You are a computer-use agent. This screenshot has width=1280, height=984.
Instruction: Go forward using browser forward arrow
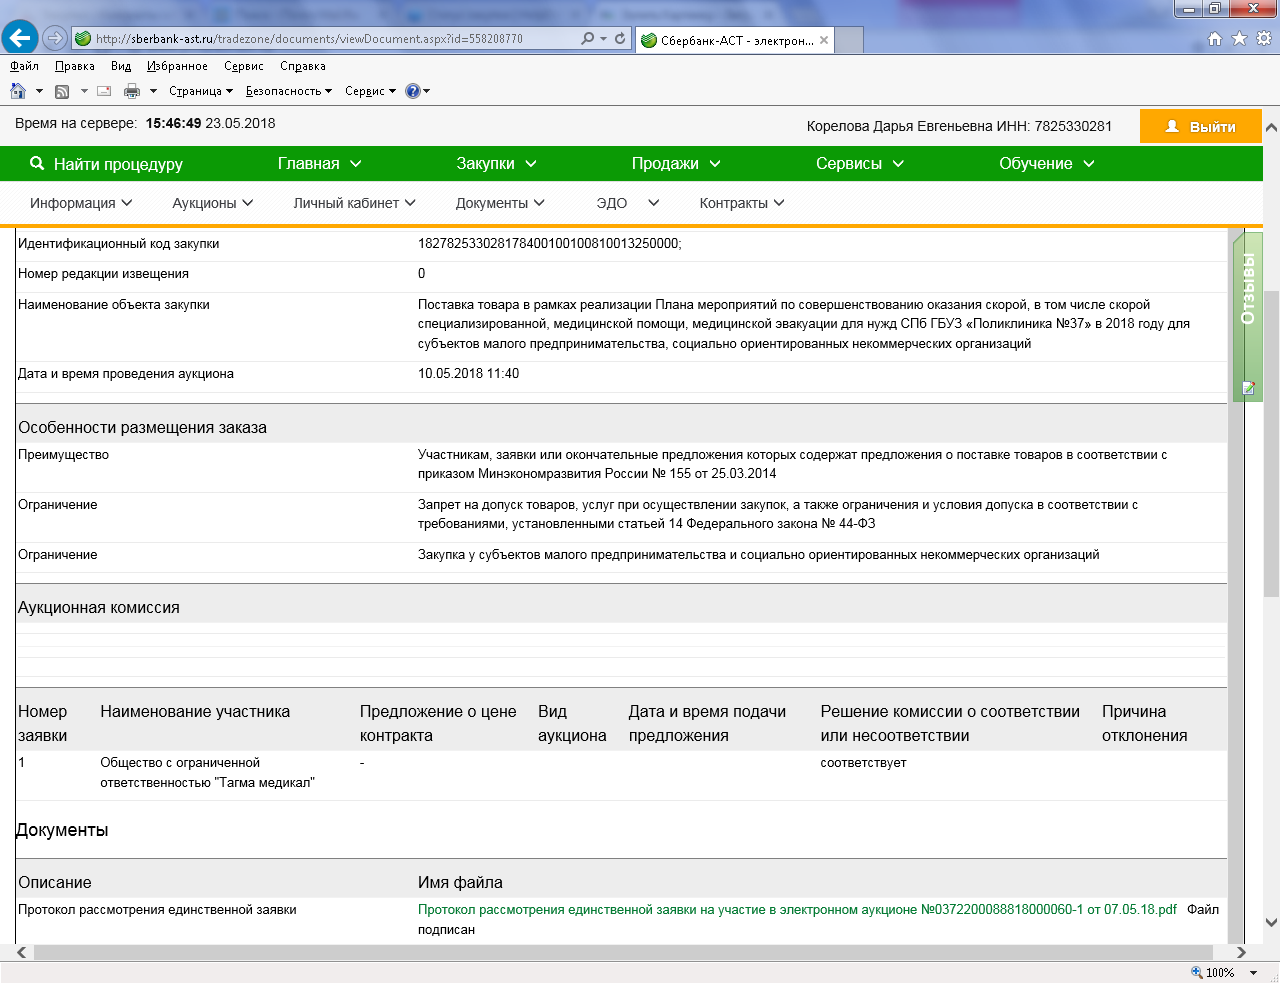click(55, 38)
